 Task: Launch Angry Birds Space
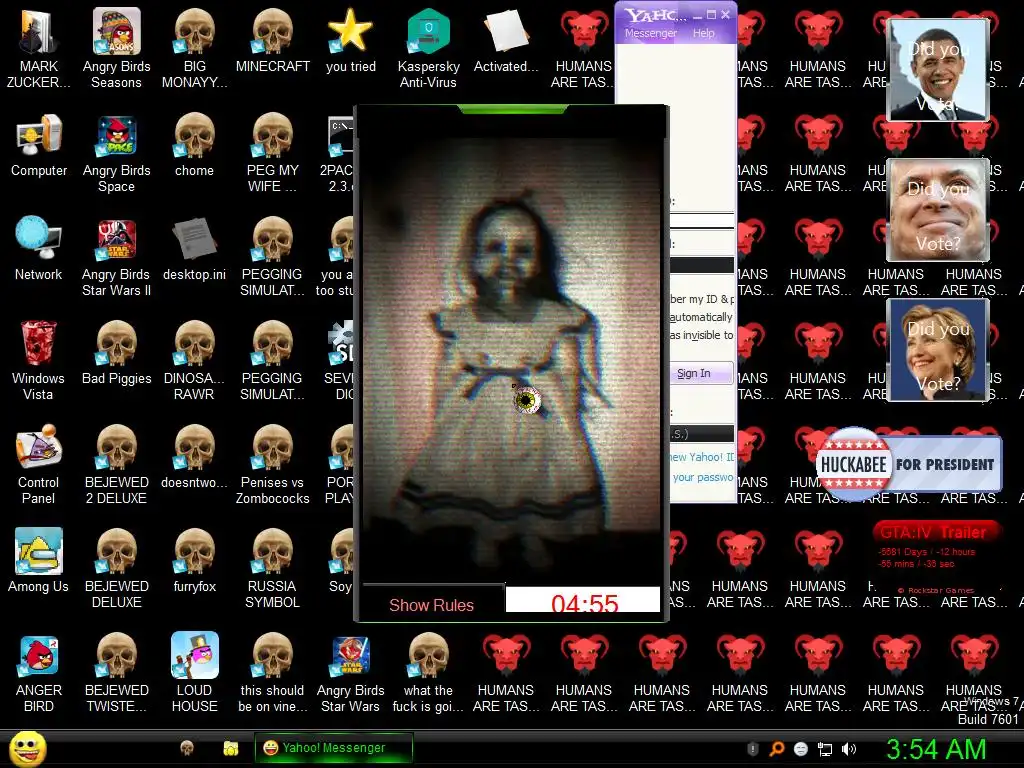[116, 153]
